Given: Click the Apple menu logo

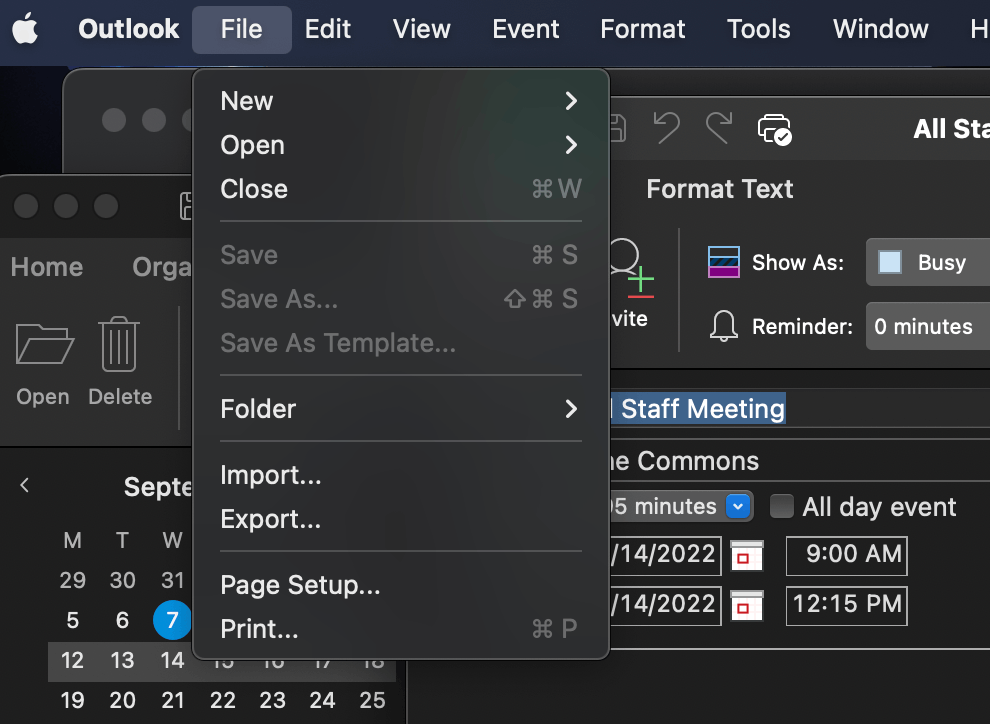Looking at the screenshot, I should pos(25,29).
